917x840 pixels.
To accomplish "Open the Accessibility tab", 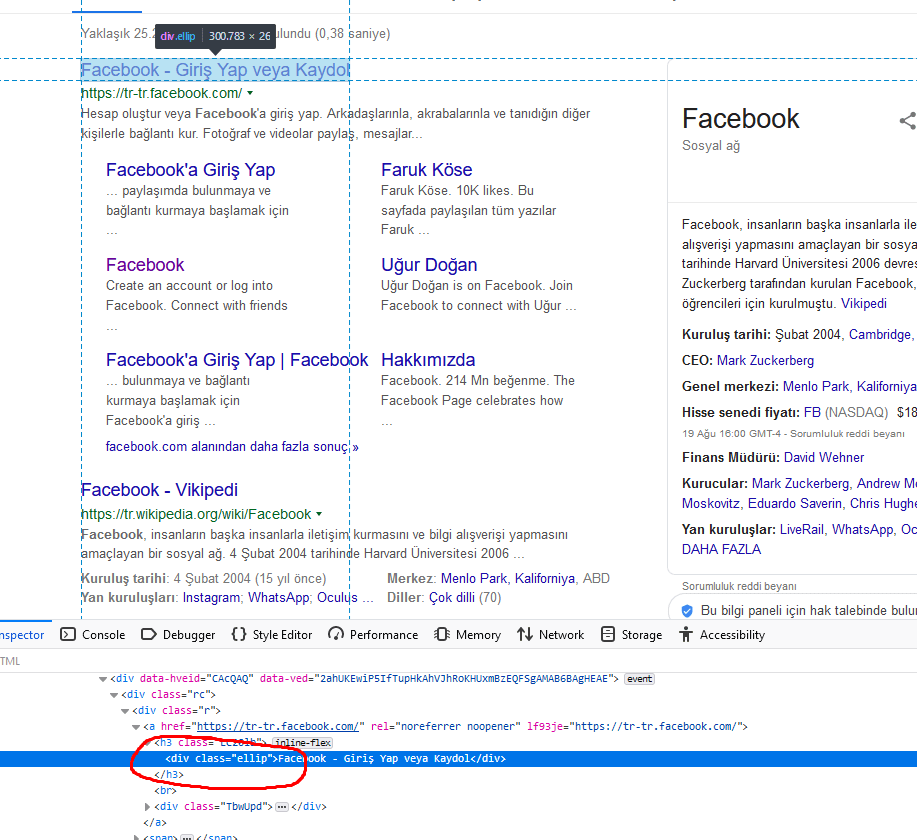I will 722,635.
